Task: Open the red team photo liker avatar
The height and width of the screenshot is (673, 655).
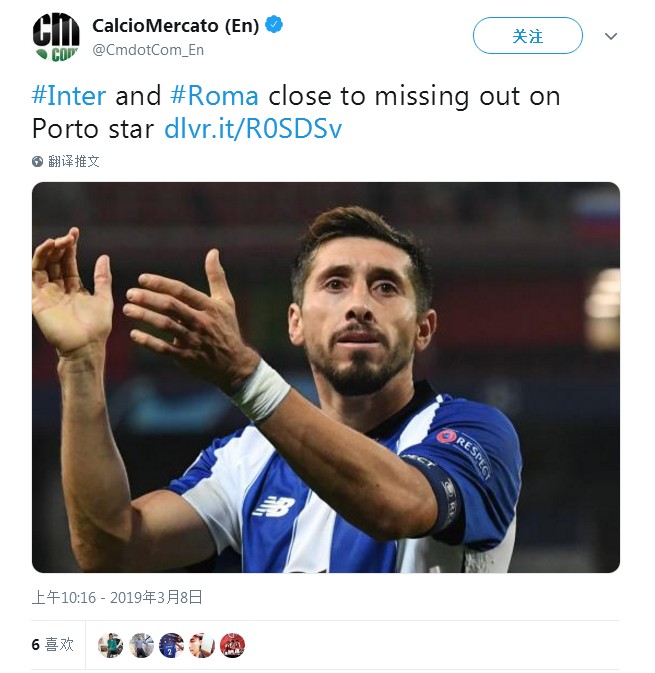Action: [232, 645]
